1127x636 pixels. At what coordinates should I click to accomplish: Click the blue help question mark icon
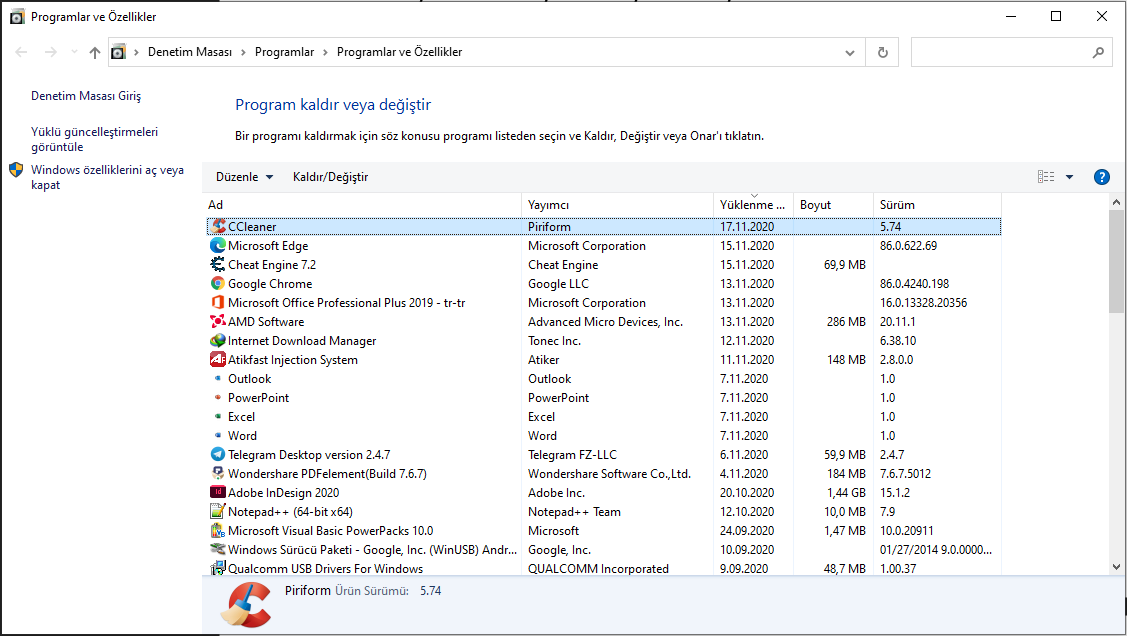click(x=1102, y=177)
